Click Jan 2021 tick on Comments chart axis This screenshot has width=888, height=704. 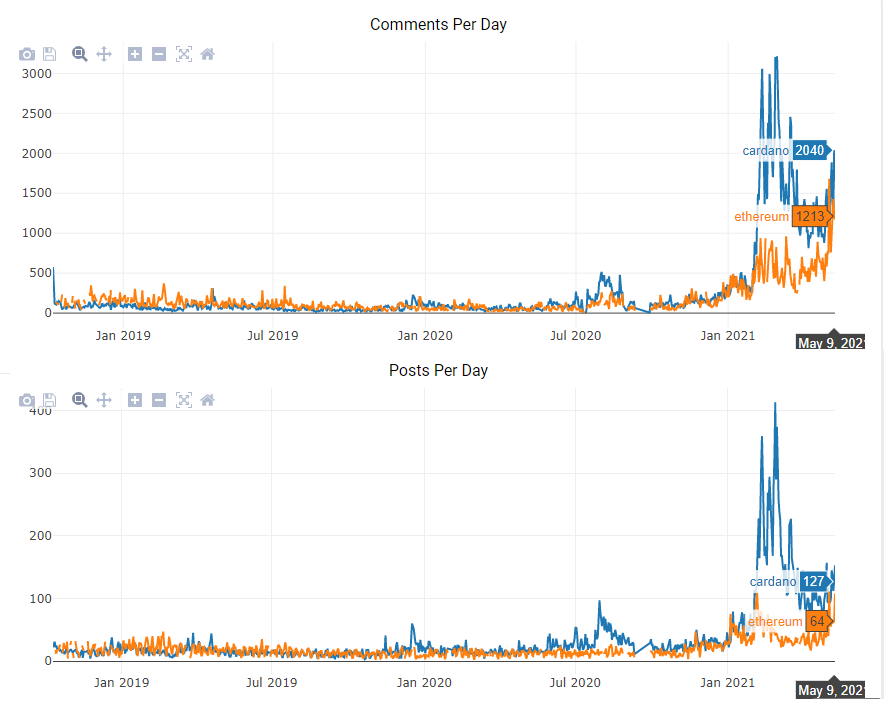(x=728, y=335)
